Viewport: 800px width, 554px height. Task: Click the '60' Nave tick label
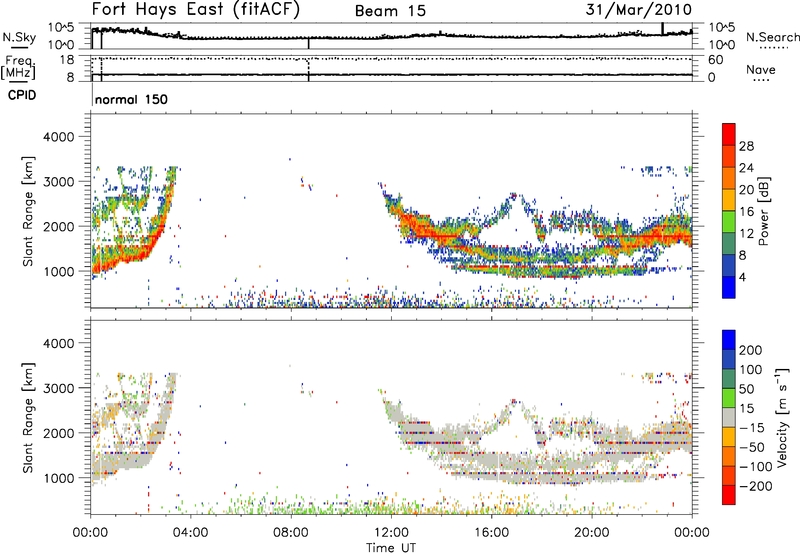(715, 60)
